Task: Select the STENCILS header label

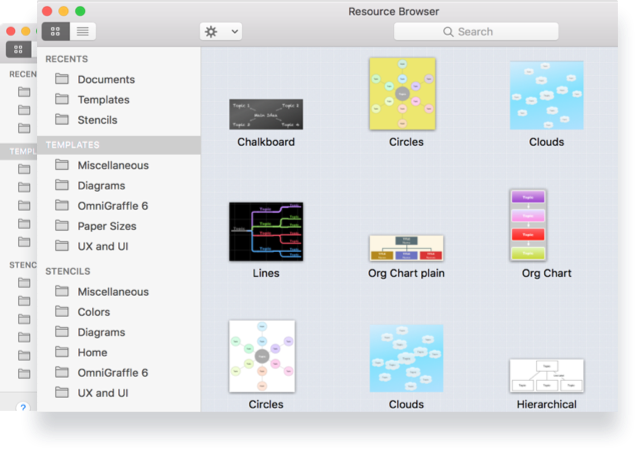Action: (68, 271)
